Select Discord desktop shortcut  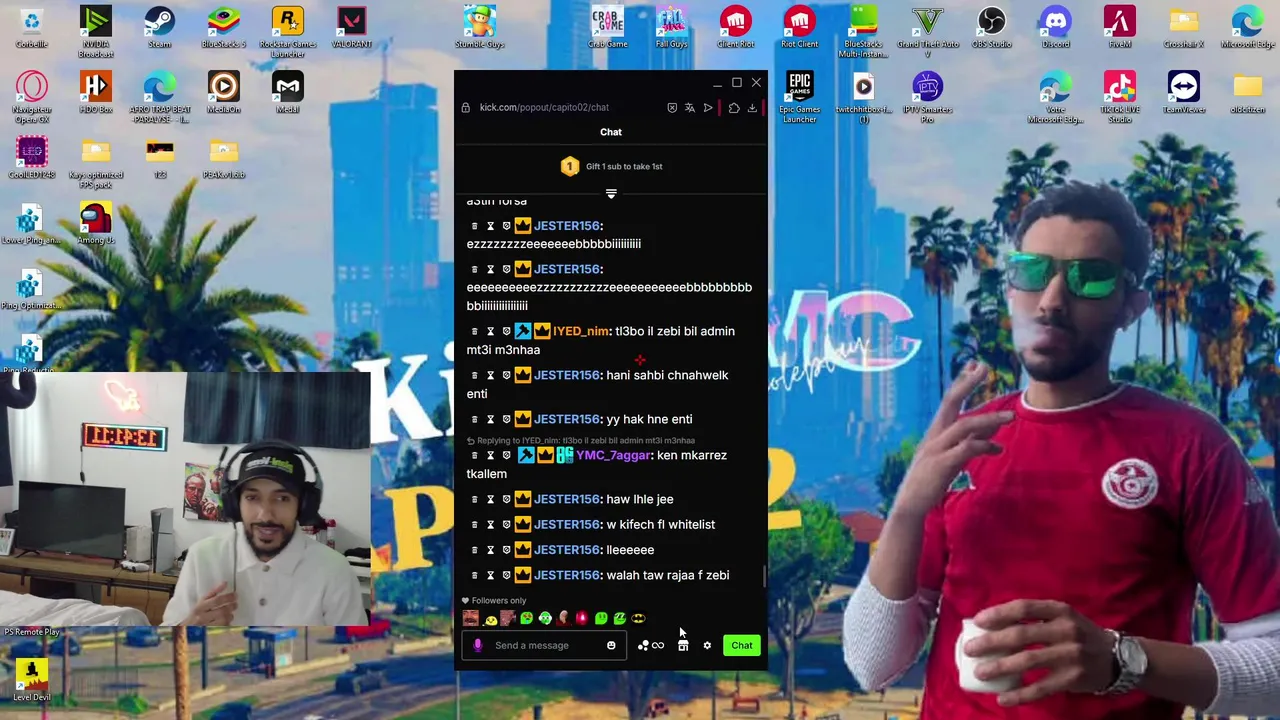(1055, 27)
